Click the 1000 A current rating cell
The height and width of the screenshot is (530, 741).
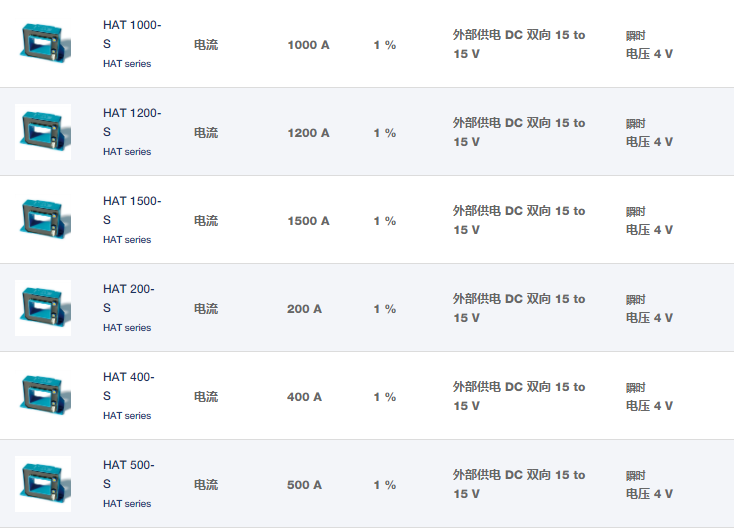[x=308, y=45]
